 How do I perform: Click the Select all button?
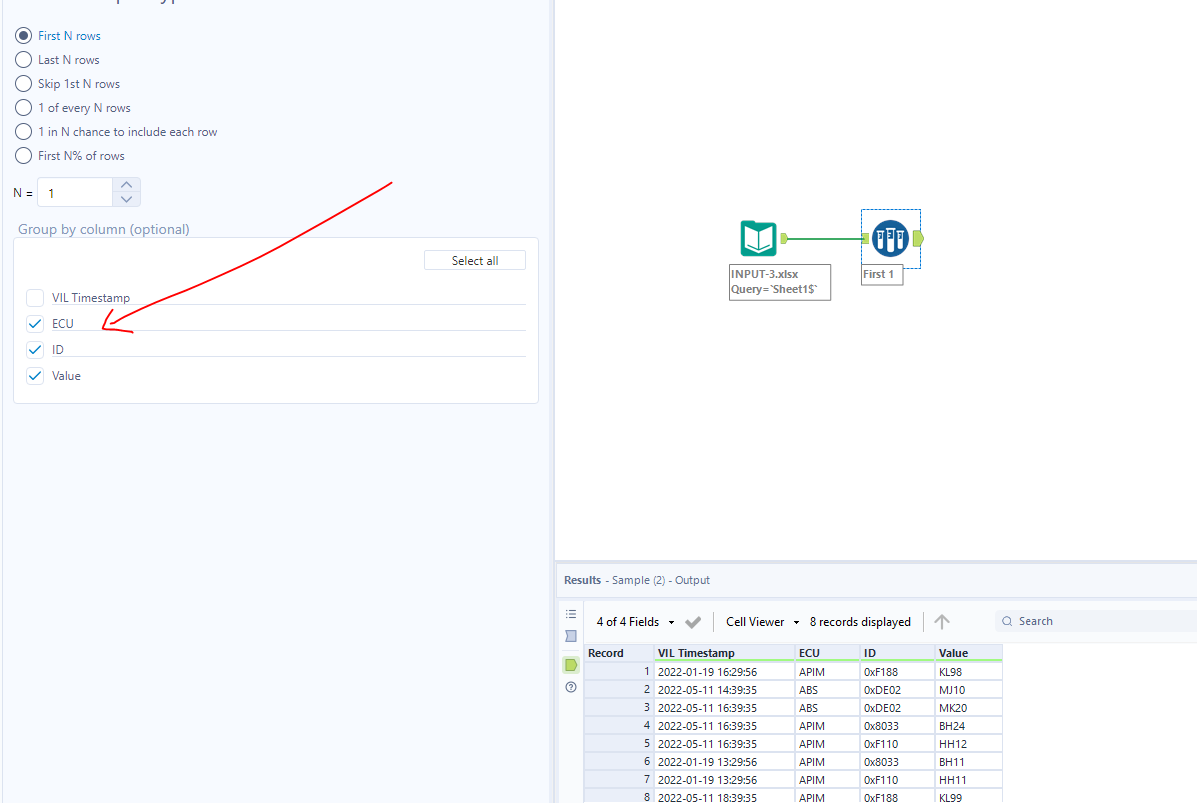[474, 259]
